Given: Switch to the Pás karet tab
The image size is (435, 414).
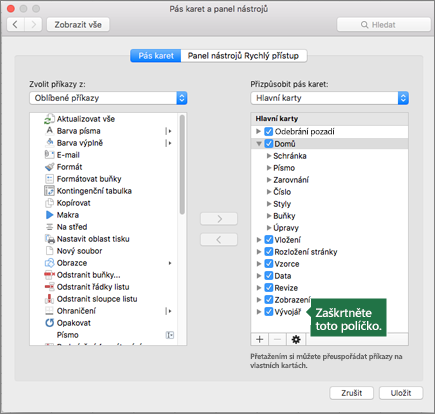Looking at the screenshot, I should point(156,56).
